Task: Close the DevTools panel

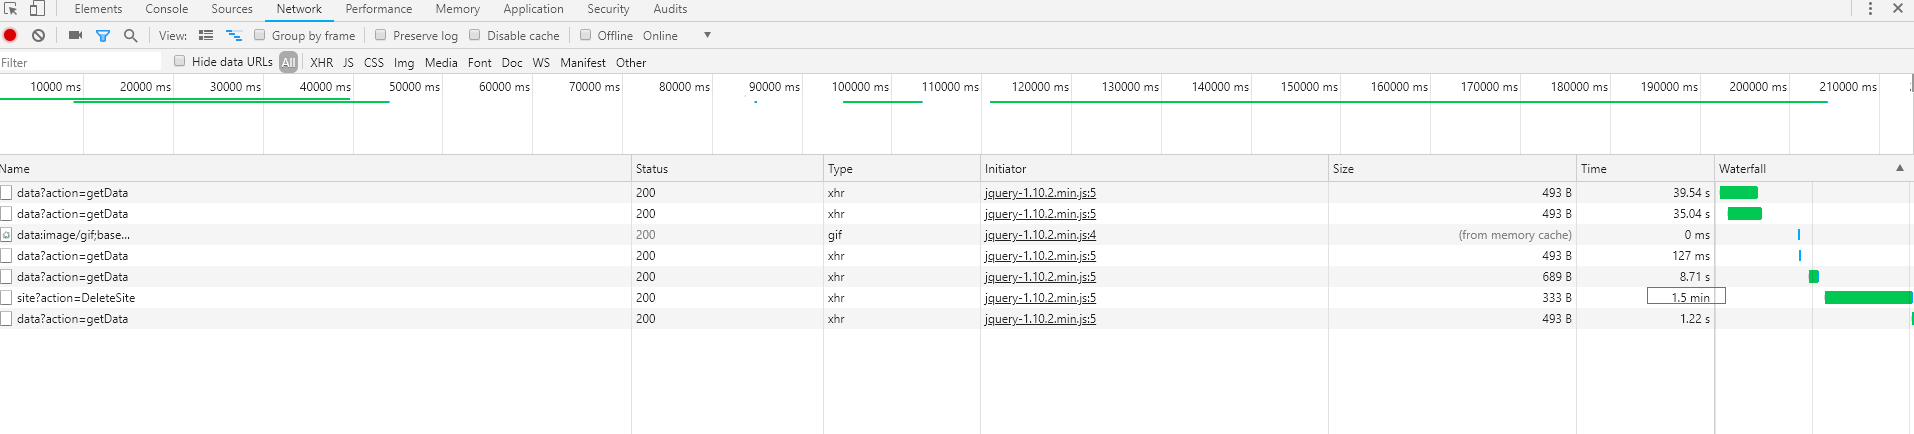Action: coord(1897,8)
